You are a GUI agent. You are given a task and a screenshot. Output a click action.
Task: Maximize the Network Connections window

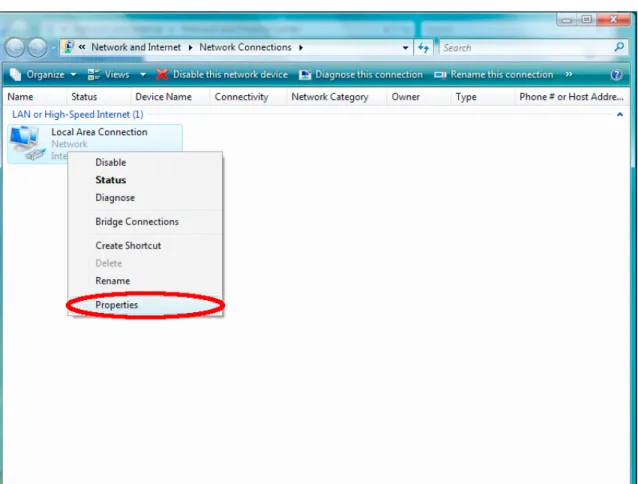(x=586, y=19)
